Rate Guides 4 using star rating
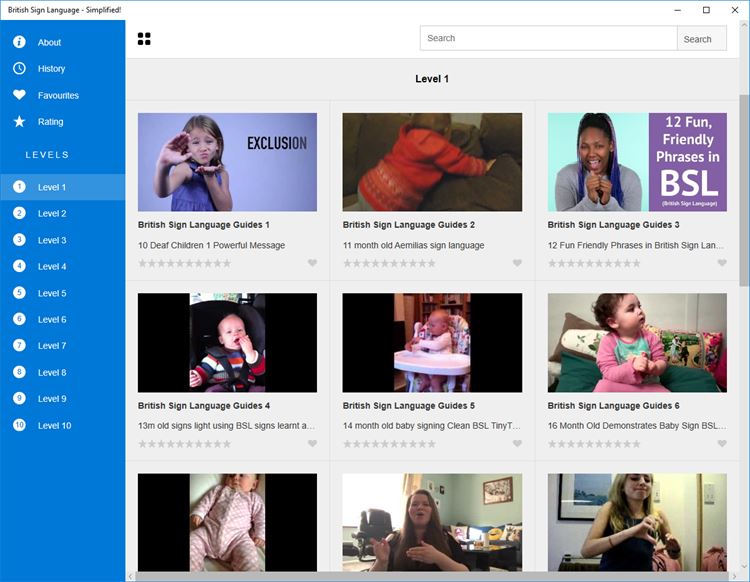Image resolution: width=750 pixels, height=582 pixels. click(185, 444)
